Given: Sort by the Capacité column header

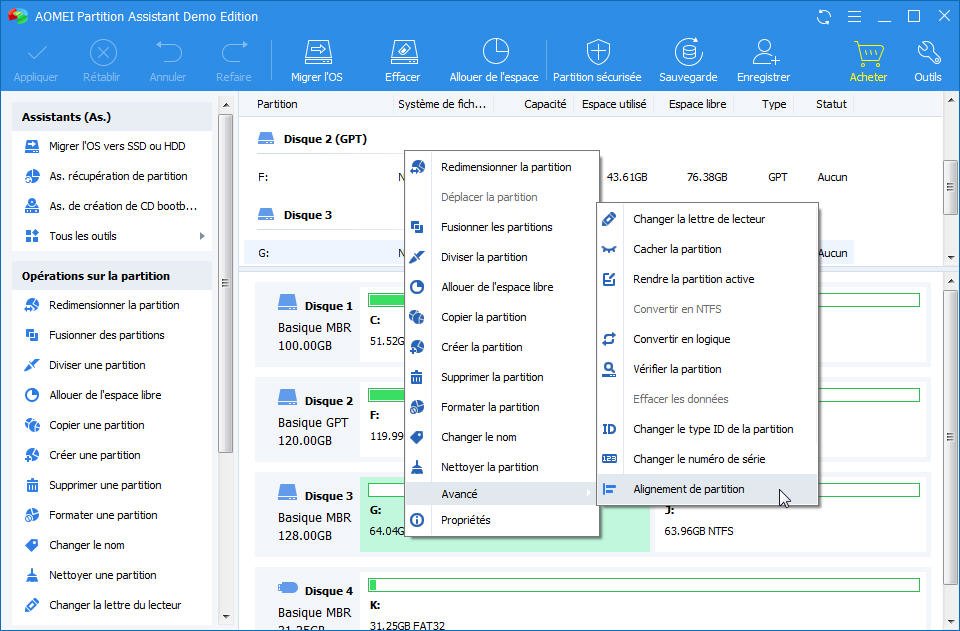Looking at the screenshot, I should [545, 105].
